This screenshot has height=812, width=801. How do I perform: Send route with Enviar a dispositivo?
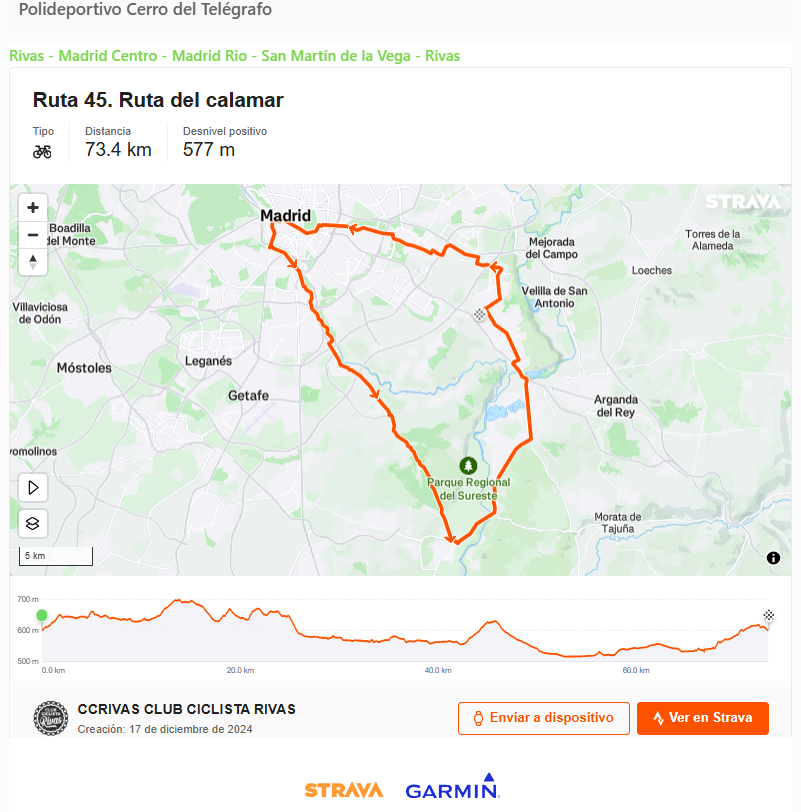(x=543, y=718)
